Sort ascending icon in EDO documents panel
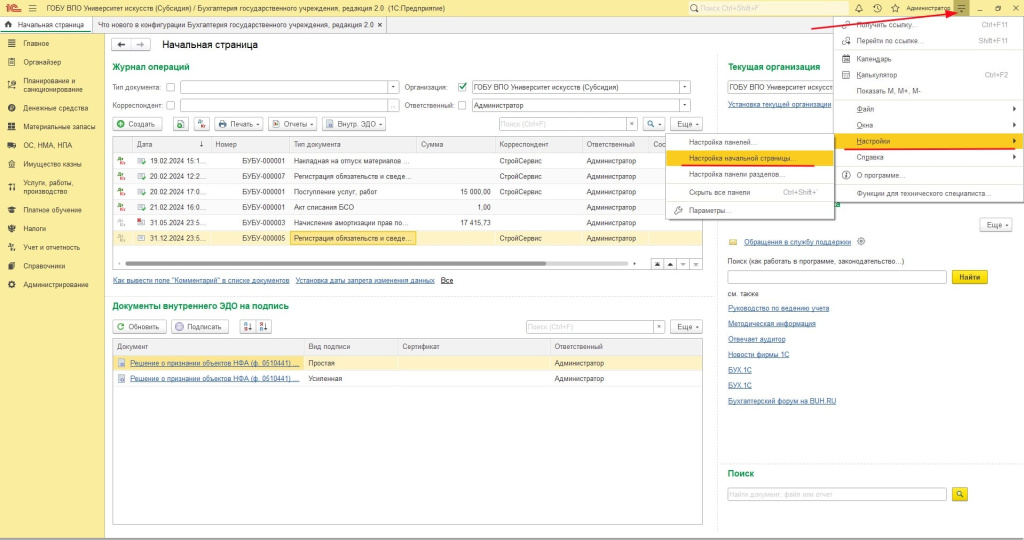The image size is (1024, 540). tap(248, 326)
